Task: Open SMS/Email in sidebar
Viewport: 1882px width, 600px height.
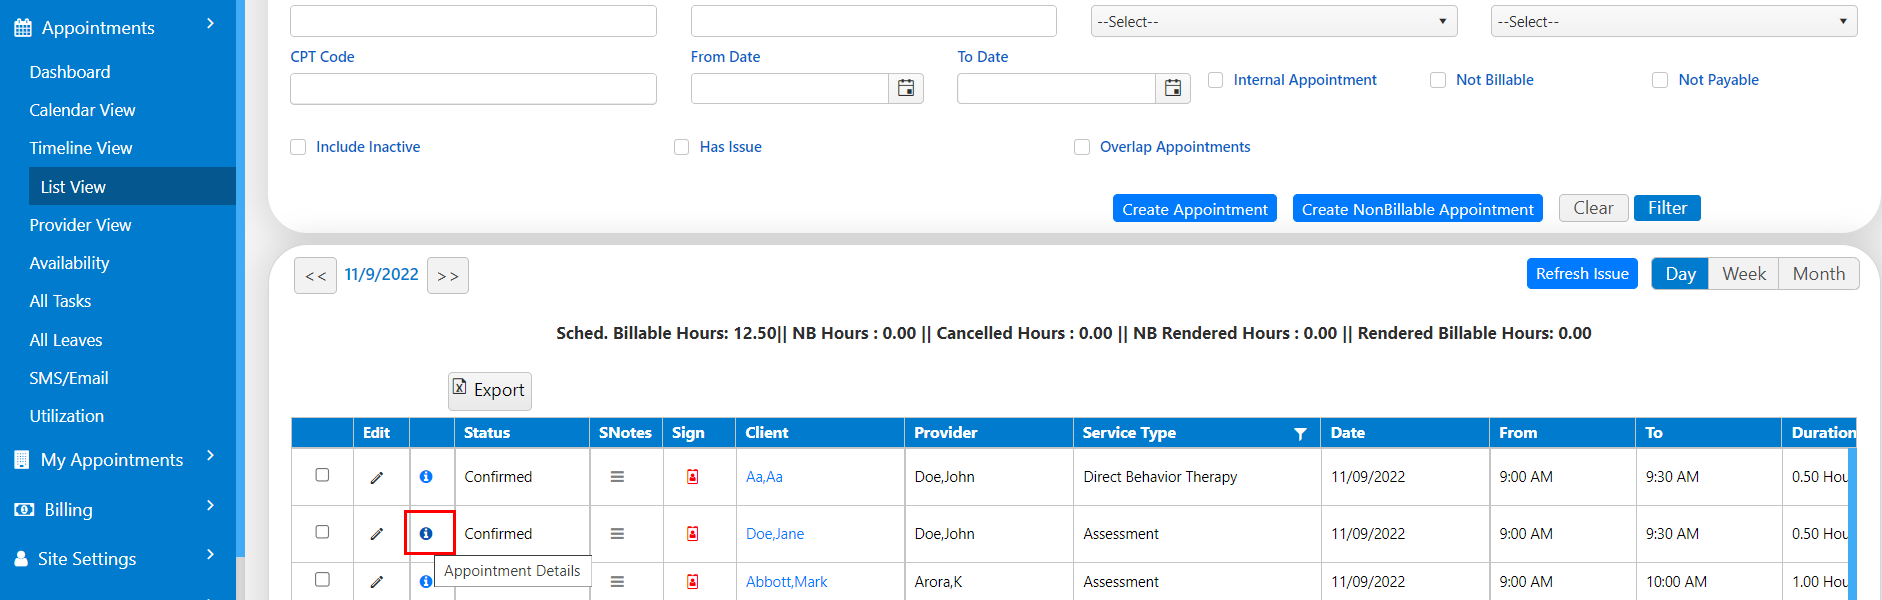Action: (x=69, y=378)
